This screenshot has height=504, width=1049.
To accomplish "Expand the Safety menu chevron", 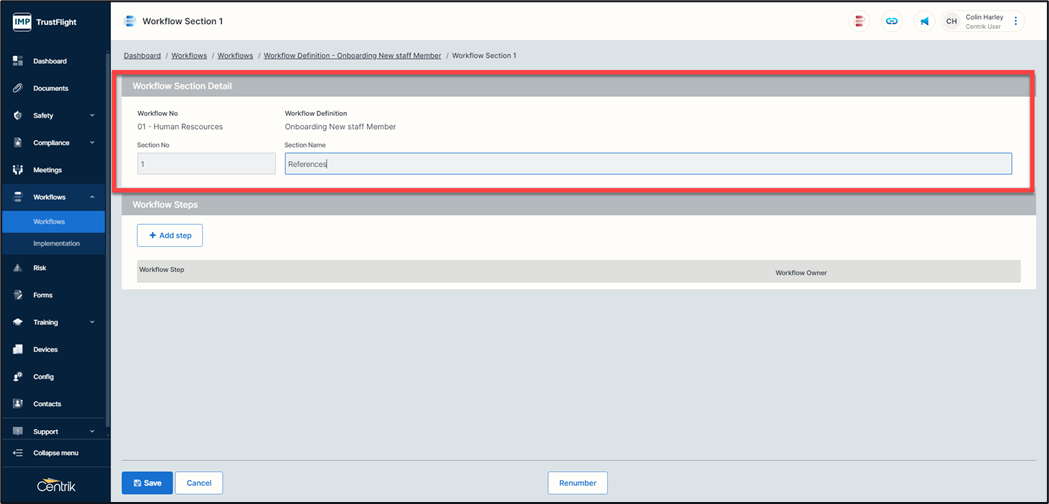I will [92, 116].
